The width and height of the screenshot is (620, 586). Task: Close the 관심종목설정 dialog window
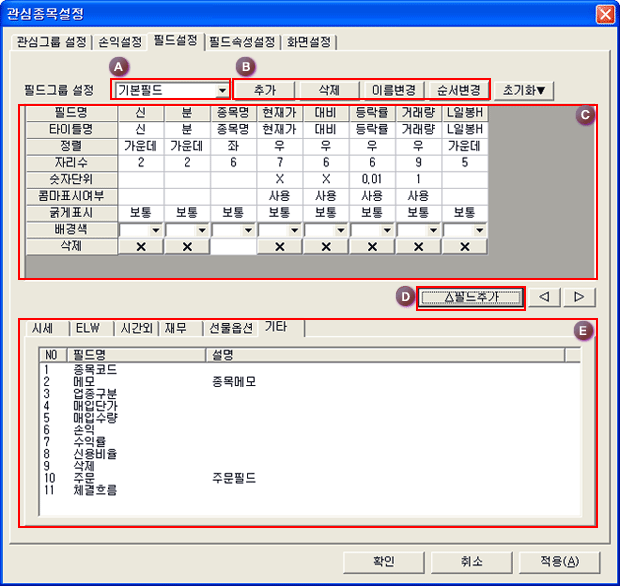[x=604, y=13]
